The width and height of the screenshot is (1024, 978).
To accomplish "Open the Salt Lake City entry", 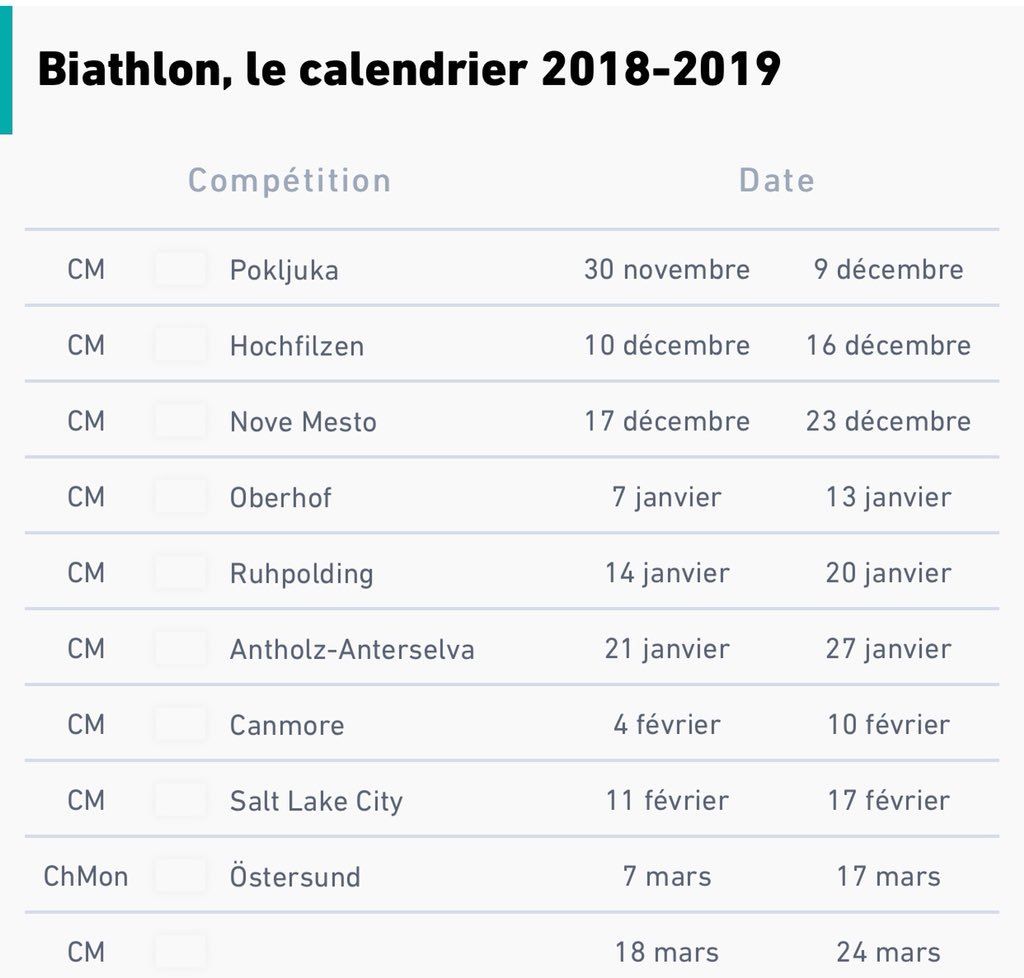I will pos(316,801).
